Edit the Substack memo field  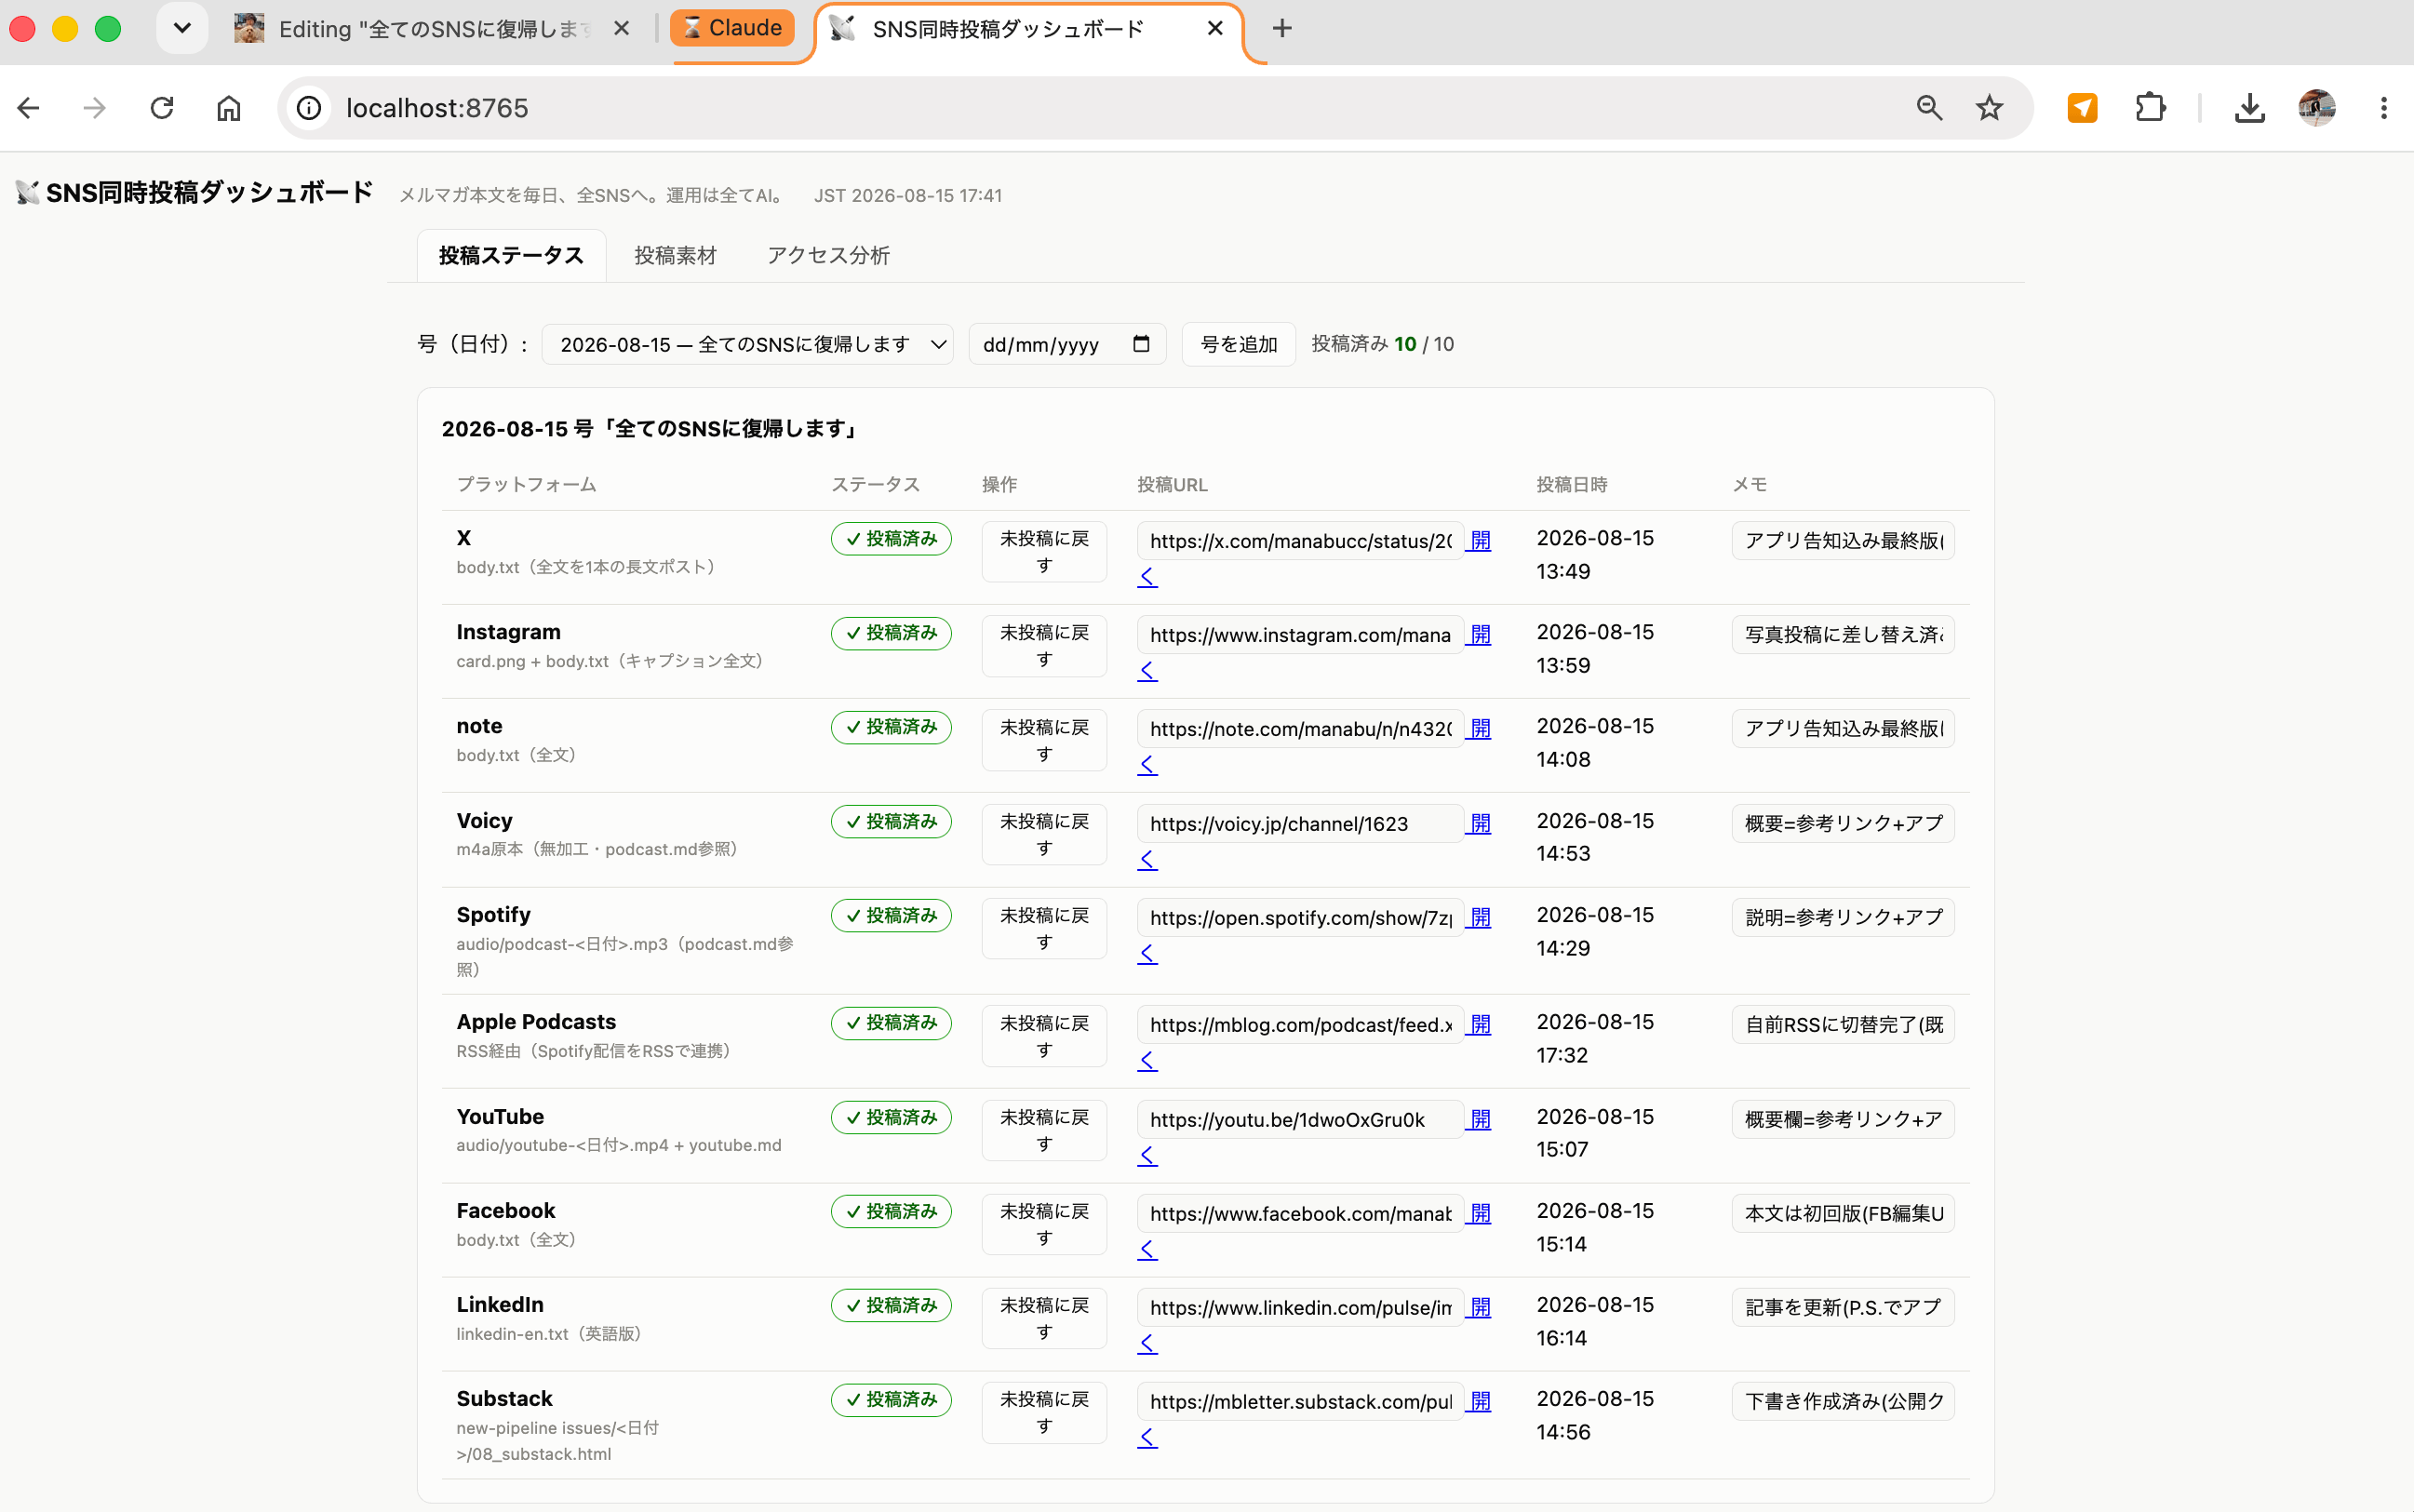[x=1843, y=1401]
